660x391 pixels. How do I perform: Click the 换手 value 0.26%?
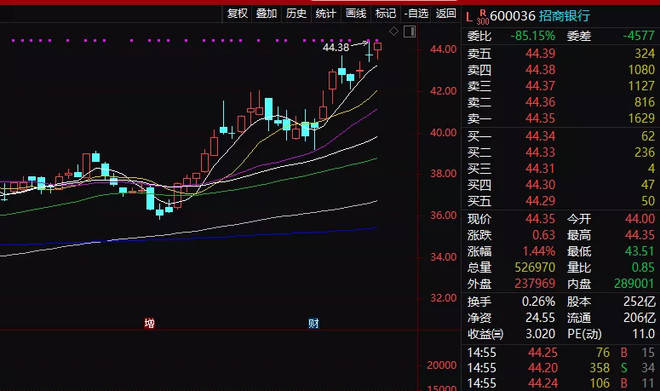point(538,302)
